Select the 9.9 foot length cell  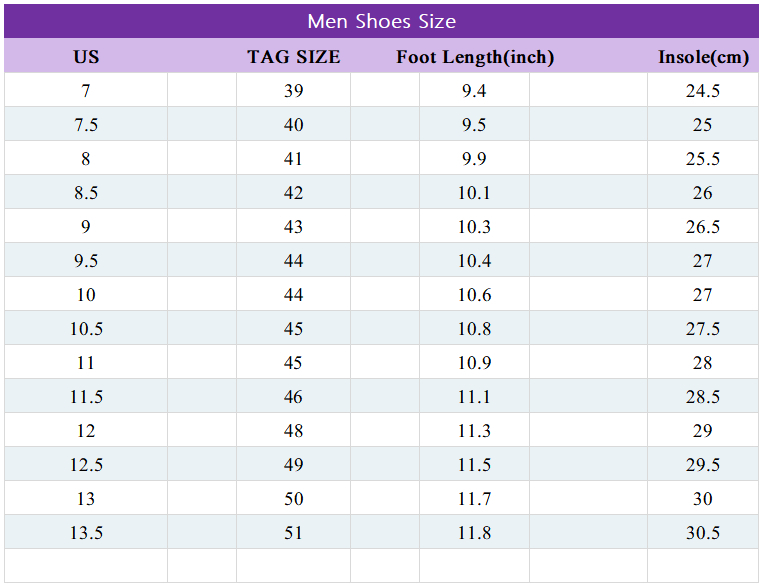(x=475, y=159)
